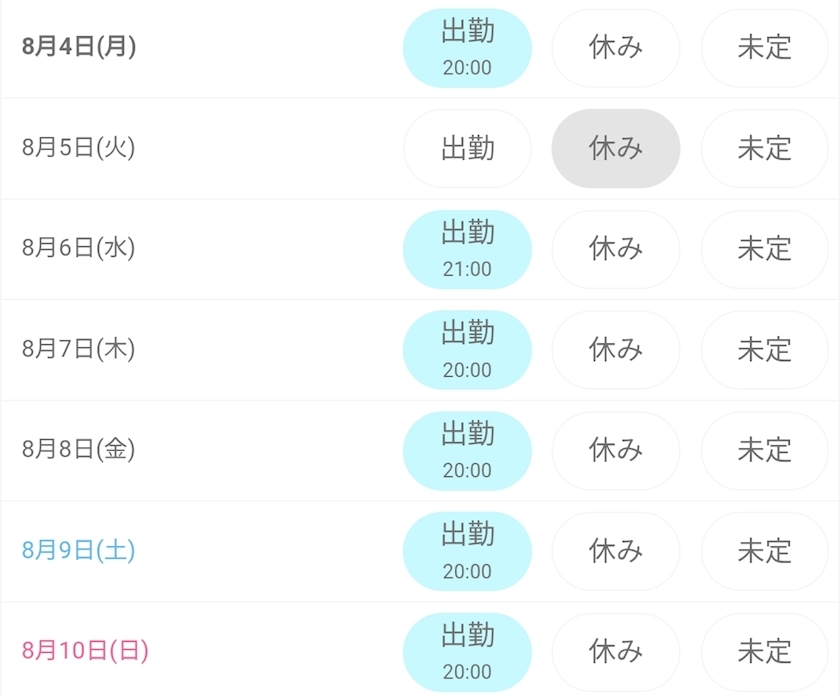The image size is (840, 696).
Task: Select 出勤 for 8月5日(火)
Action: (467, 148)
